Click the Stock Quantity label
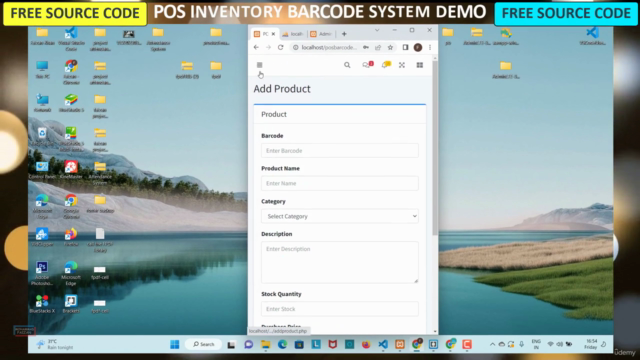Screen dimensions: 640x360 pos(281,294)
